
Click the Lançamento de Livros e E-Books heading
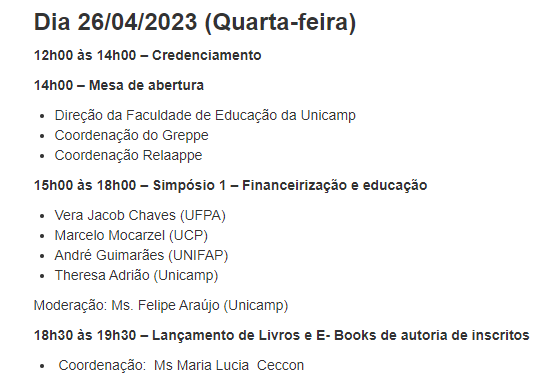[x=282, y=336]
